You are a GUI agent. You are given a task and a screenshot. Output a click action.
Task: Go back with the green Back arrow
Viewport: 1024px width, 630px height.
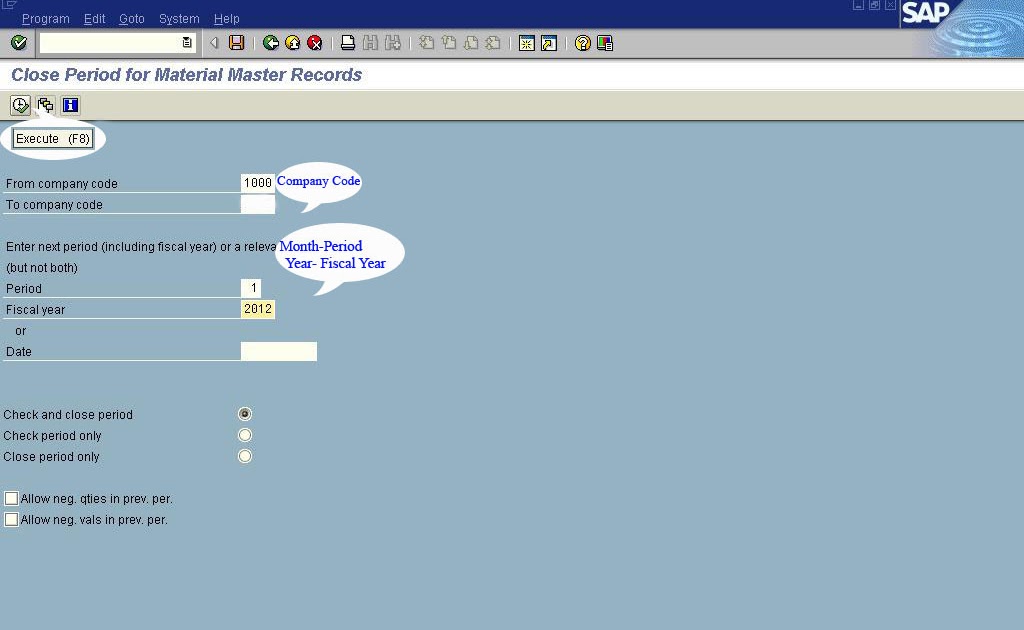[270, 43]
